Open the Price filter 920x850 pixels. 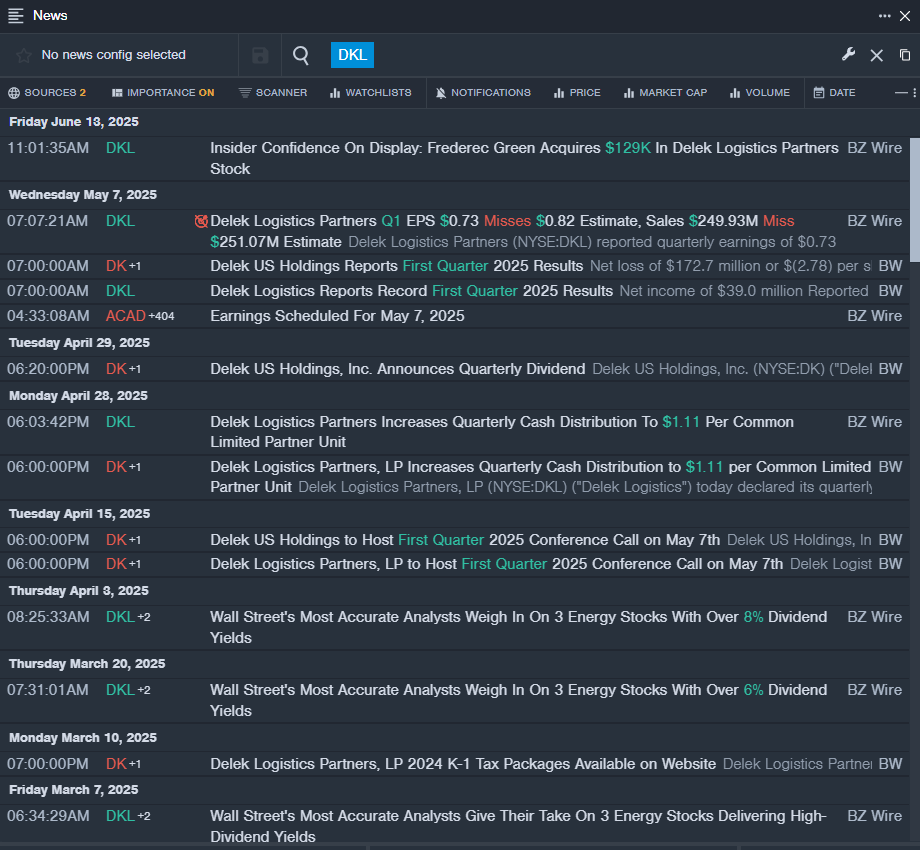coord(577,93)
